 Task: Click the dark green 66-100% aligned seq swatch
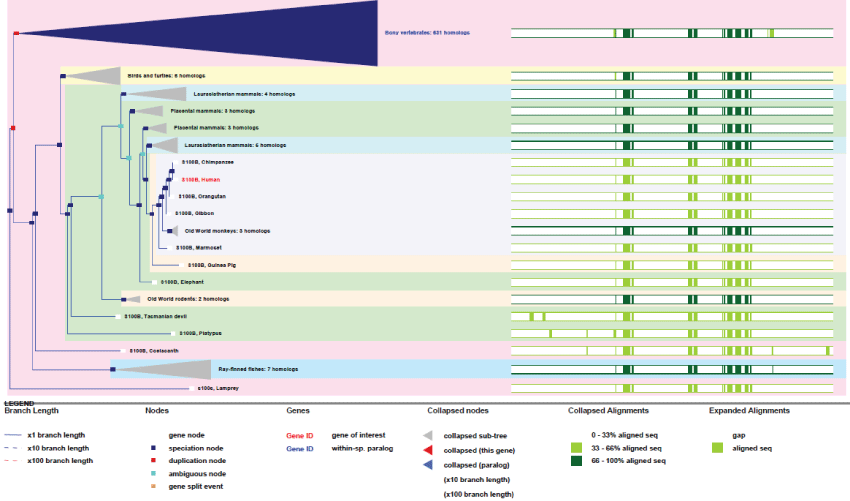point(576,461)
